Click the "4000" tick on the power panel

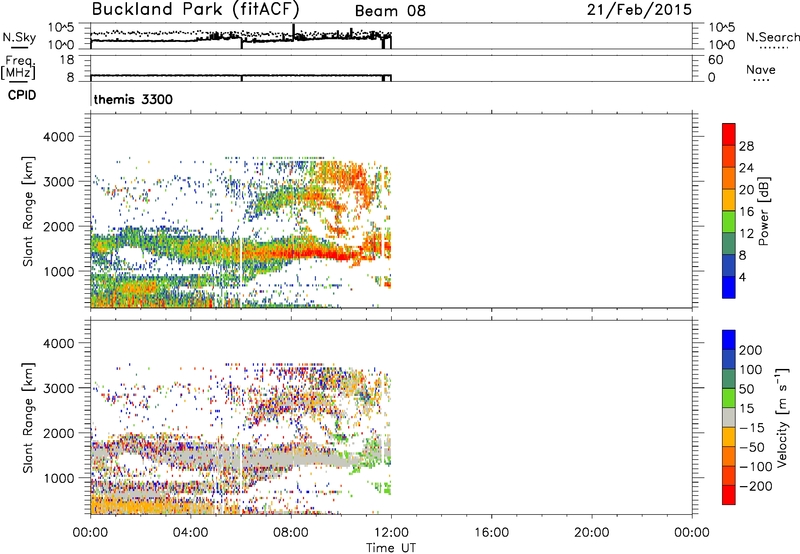(58, 137)
